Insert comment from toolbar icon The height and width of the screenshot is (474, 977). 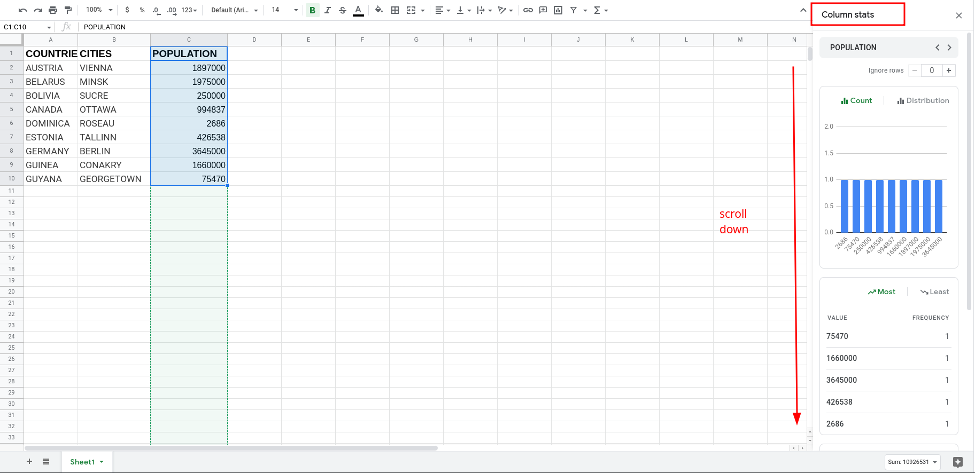(543, 10)
